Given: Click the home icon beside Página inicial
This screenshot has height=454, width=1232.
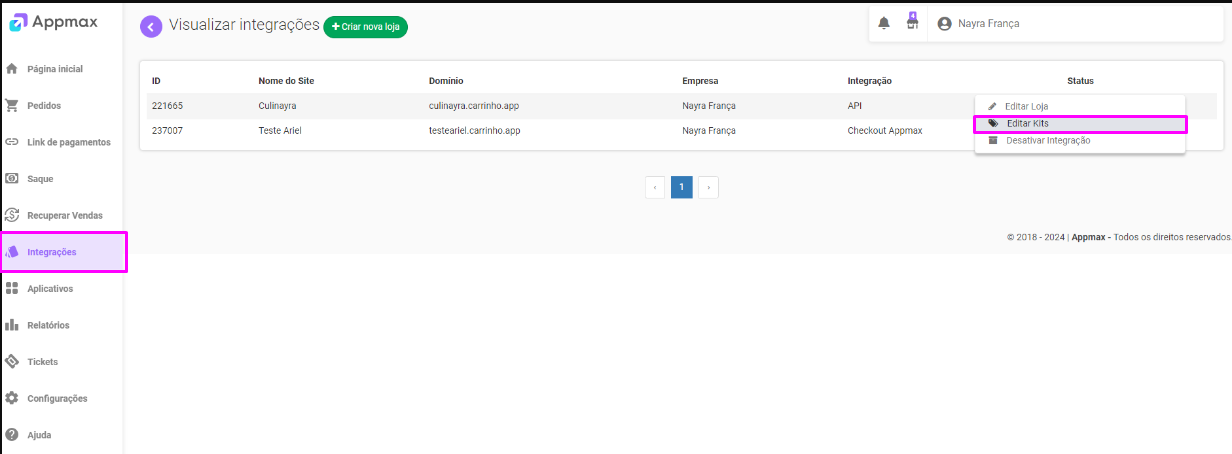Looking at the screenshot, I should (x=12, y=69).
